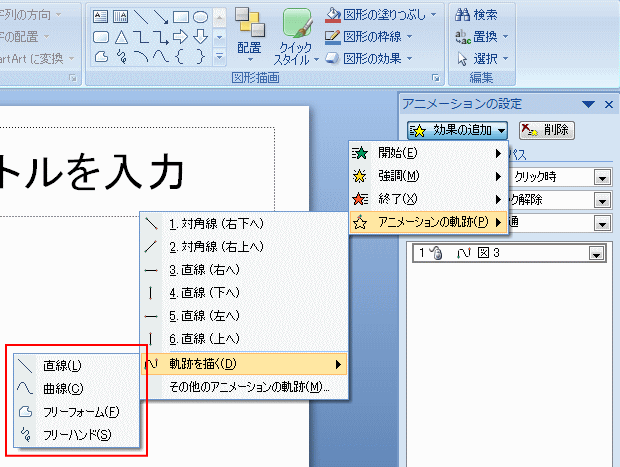Select 直線(L) draw path
The image size is (620, 467).
pyautogui.click(x=76, y=366)
